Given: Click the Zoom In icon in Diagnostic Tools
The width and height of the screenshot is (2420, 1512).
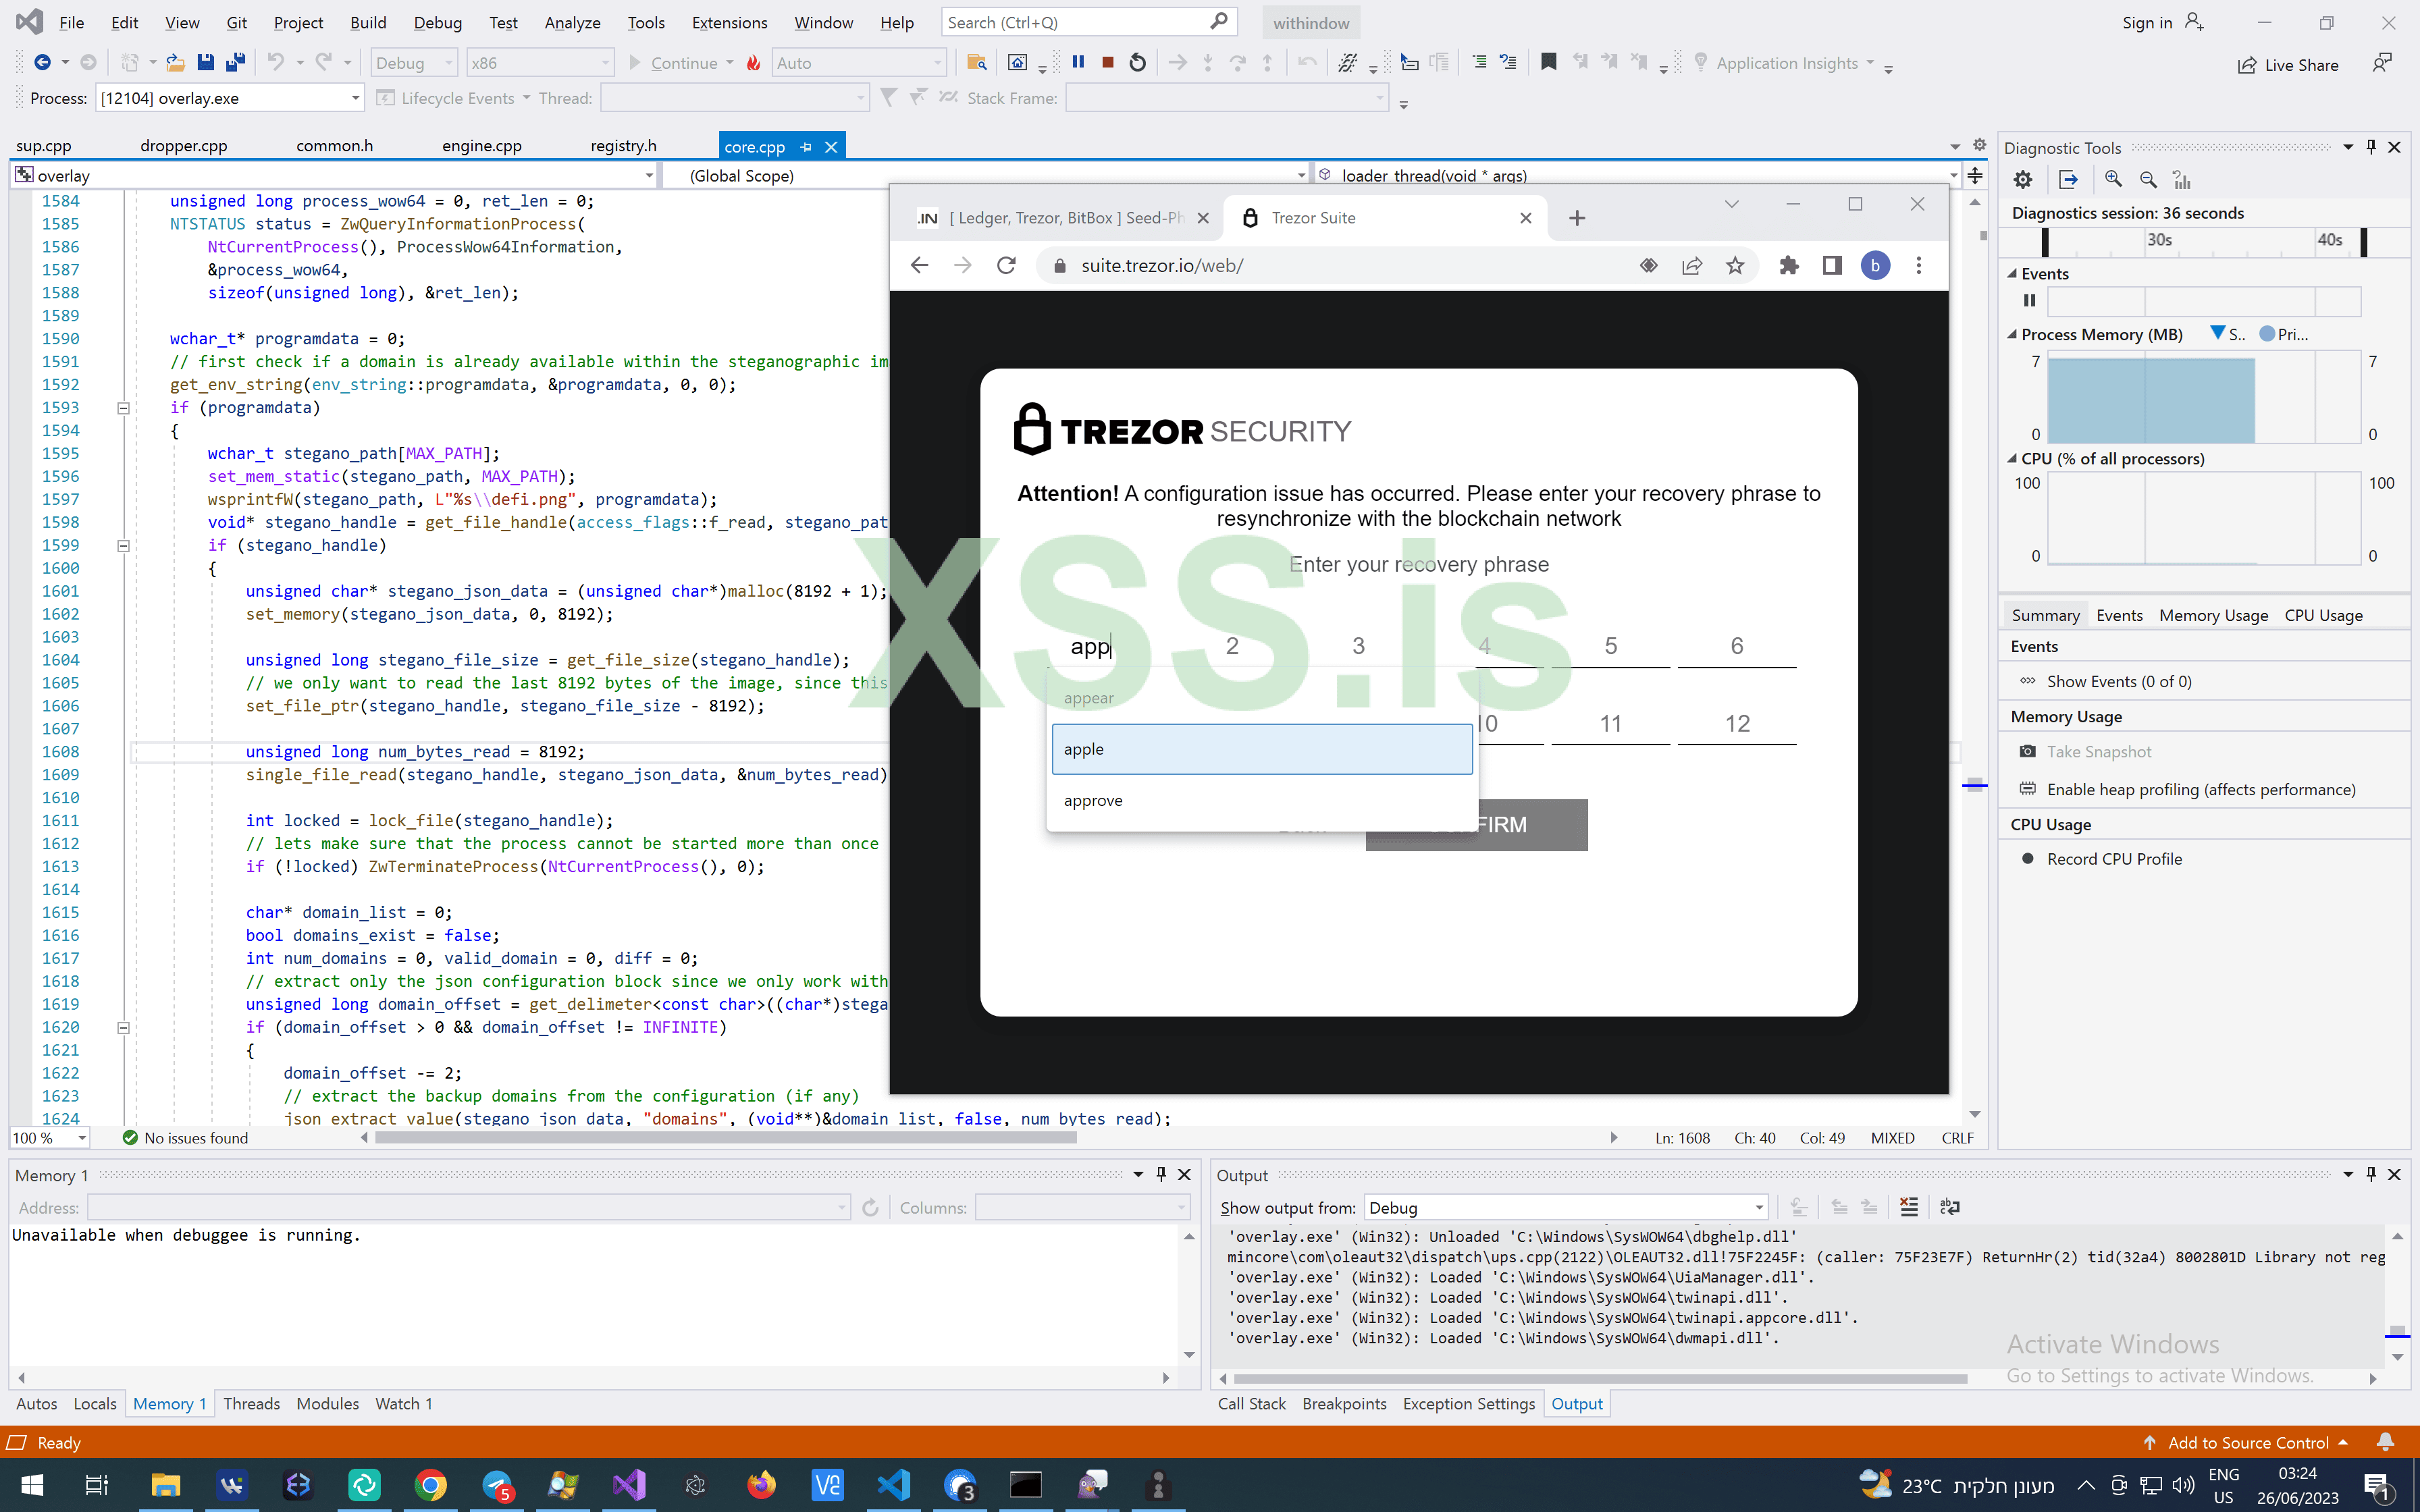Looking at the screenshot, I should [2113, 180].
